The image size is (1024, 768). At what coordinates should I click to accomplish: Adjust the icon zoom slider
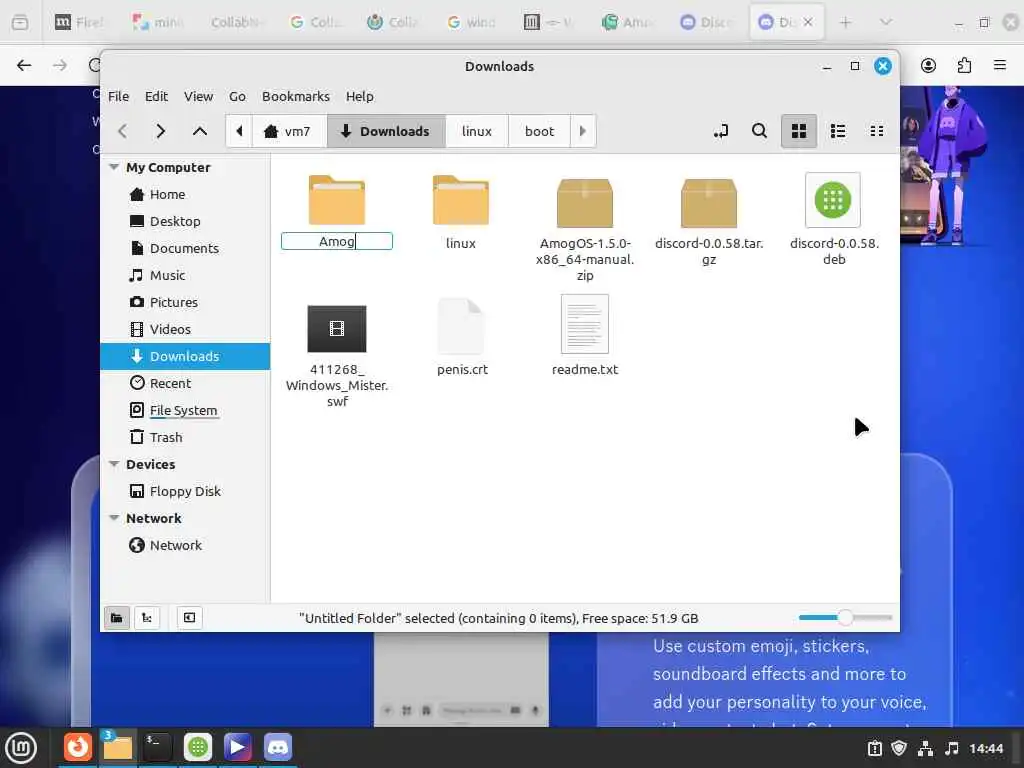pyautogui.click(x=845, y=617)
